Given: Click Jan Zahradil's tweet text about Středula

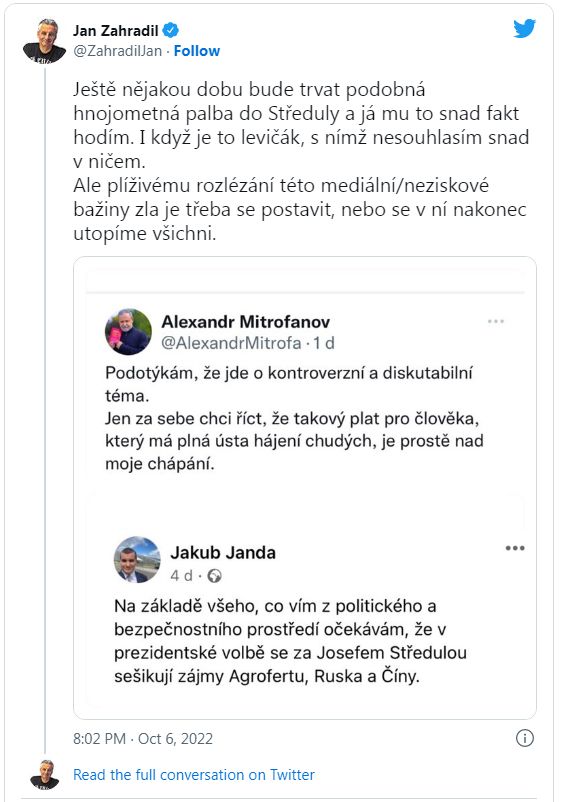Looking at the screenshot, I should click(301, 161).
